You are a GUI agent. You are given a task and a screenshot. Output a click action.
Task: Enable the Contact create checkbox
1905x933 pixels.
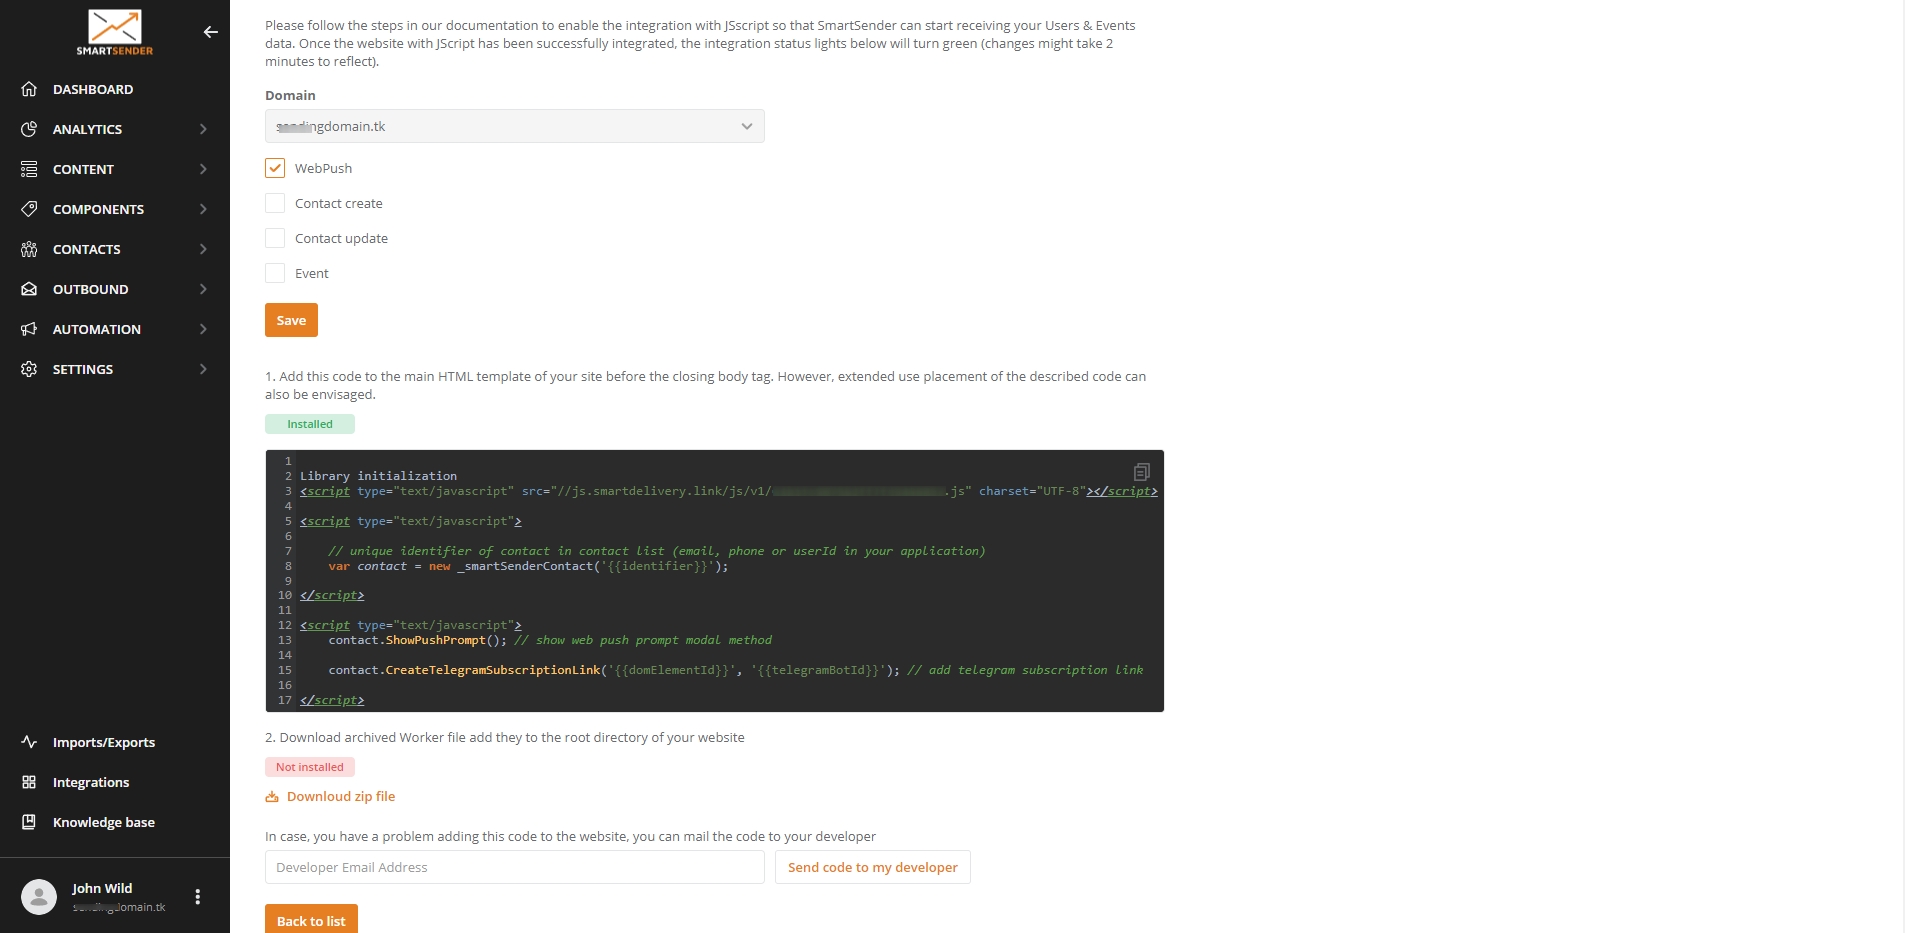pyautogui.click(x=275, y=203)
